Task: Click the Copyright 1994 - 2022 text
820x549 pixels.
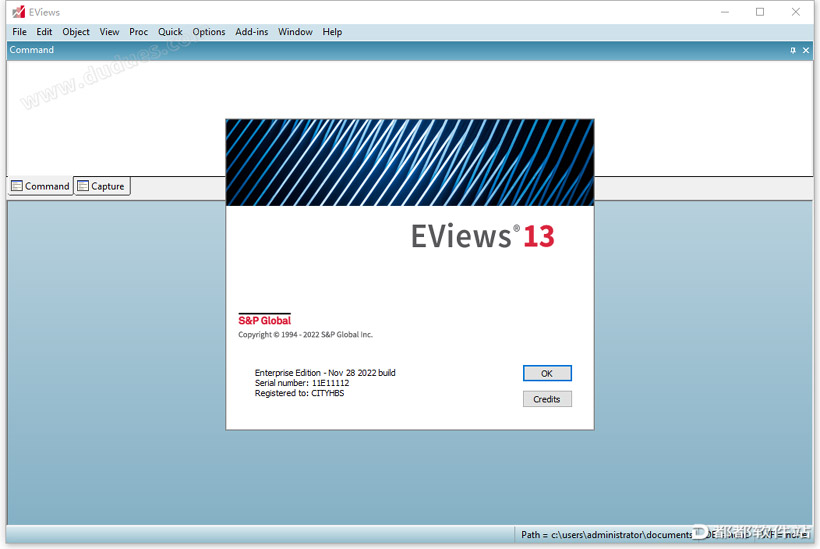Action: pos(305,335)
